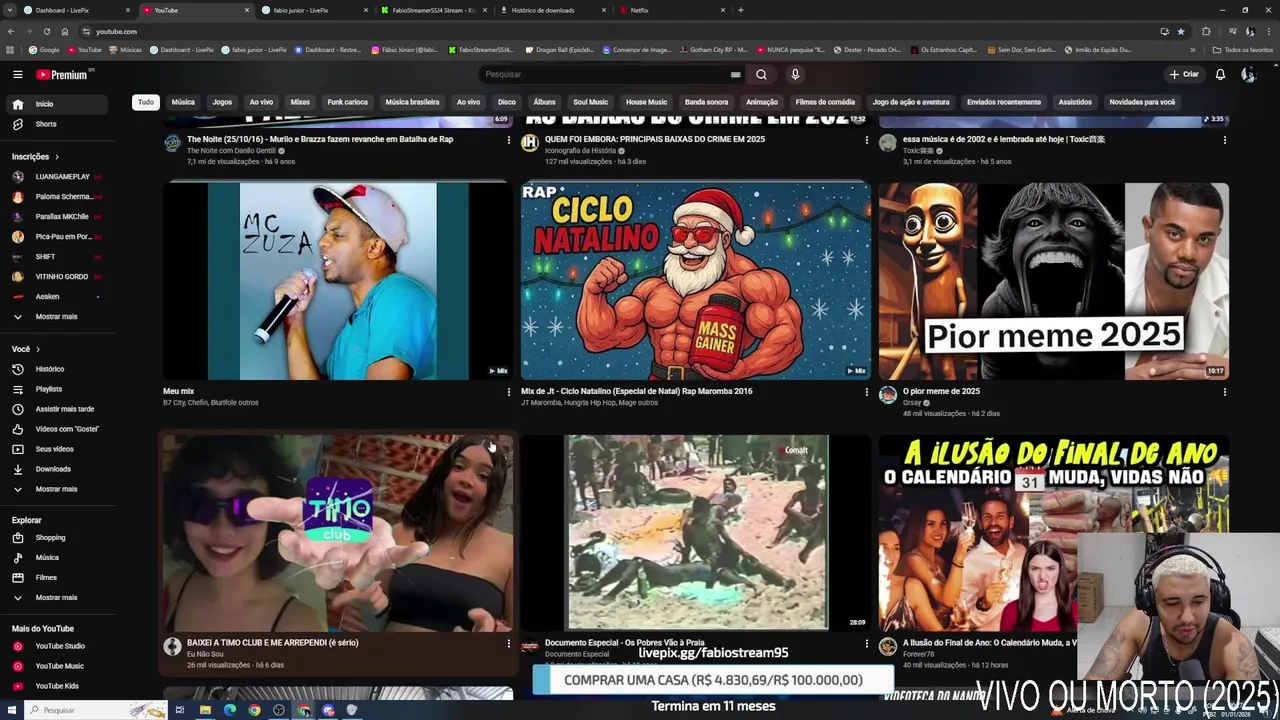Image resolution: width=1280 pixels, height=720 pixels.
Task: Open the account avatar menu
Action: point(1248,74)
